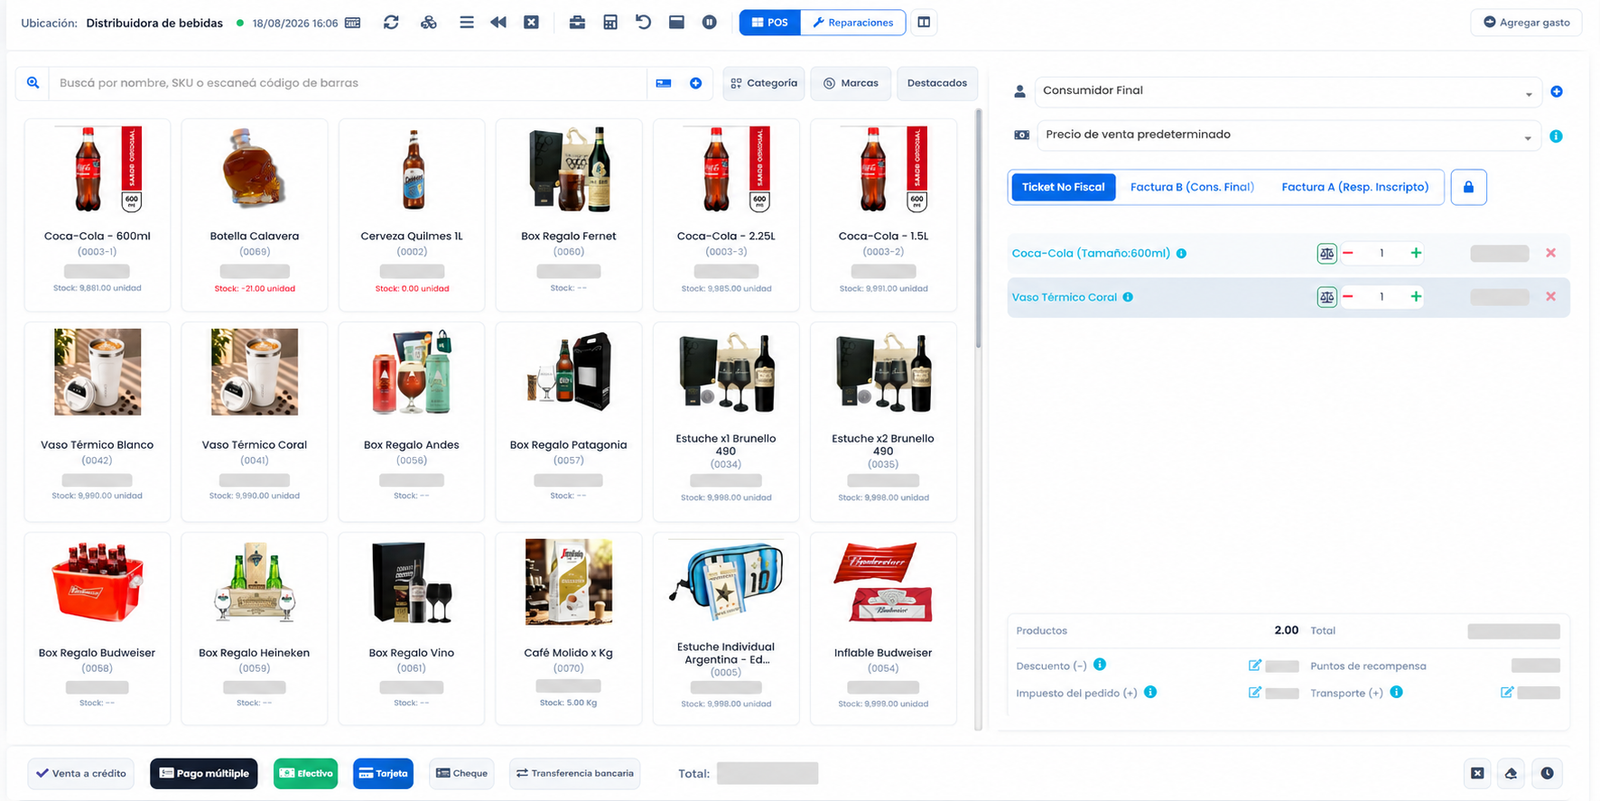
Task: Add a new customer with plus icon
Action: click(1556, 91)
